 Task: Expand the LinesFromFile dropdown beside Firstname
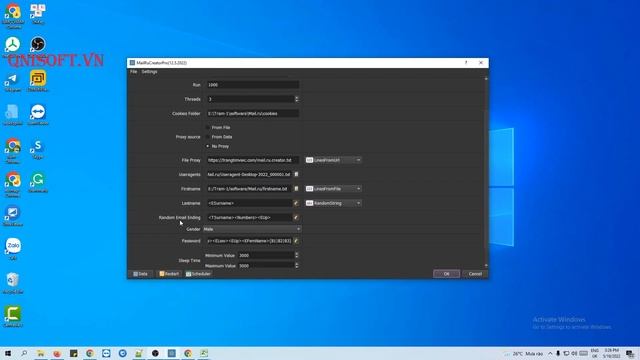pos(333,189)
